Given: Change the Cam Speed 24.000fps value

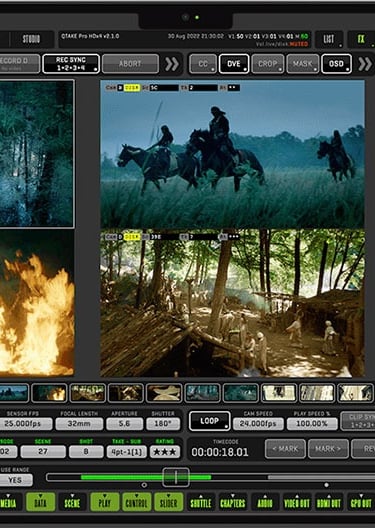Looking at the screenshot, I should coord(258,424).
